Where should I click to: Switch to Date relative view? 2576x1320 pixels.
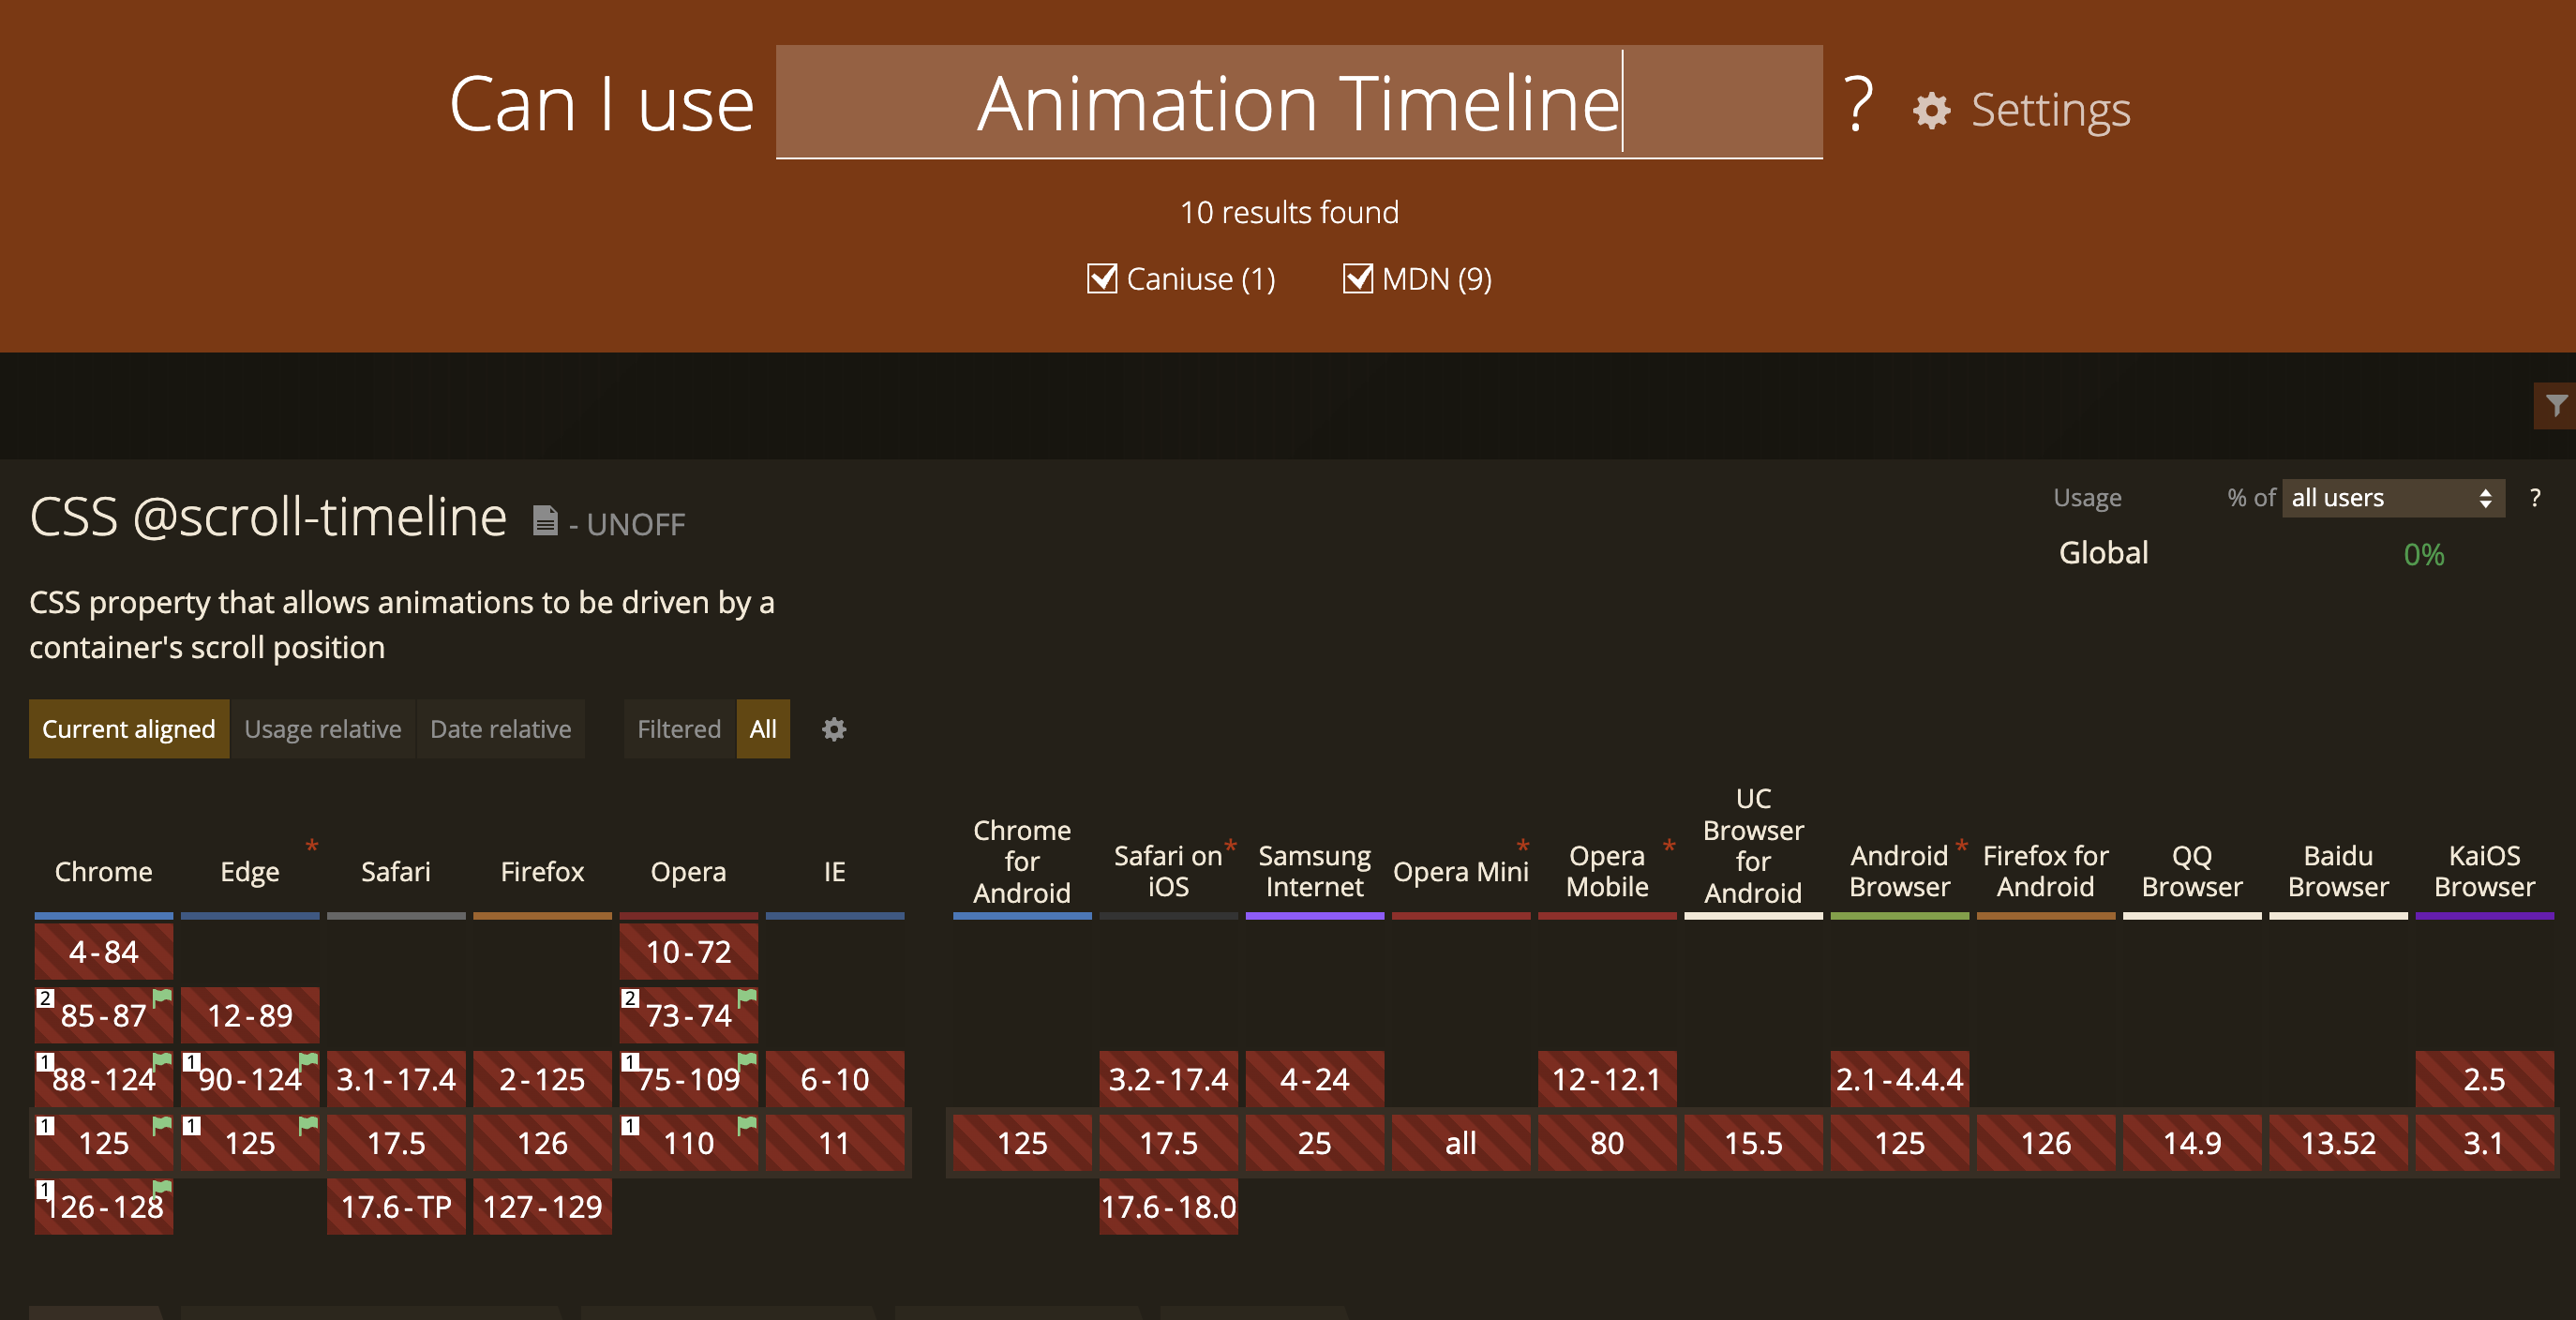click(501, 729)
